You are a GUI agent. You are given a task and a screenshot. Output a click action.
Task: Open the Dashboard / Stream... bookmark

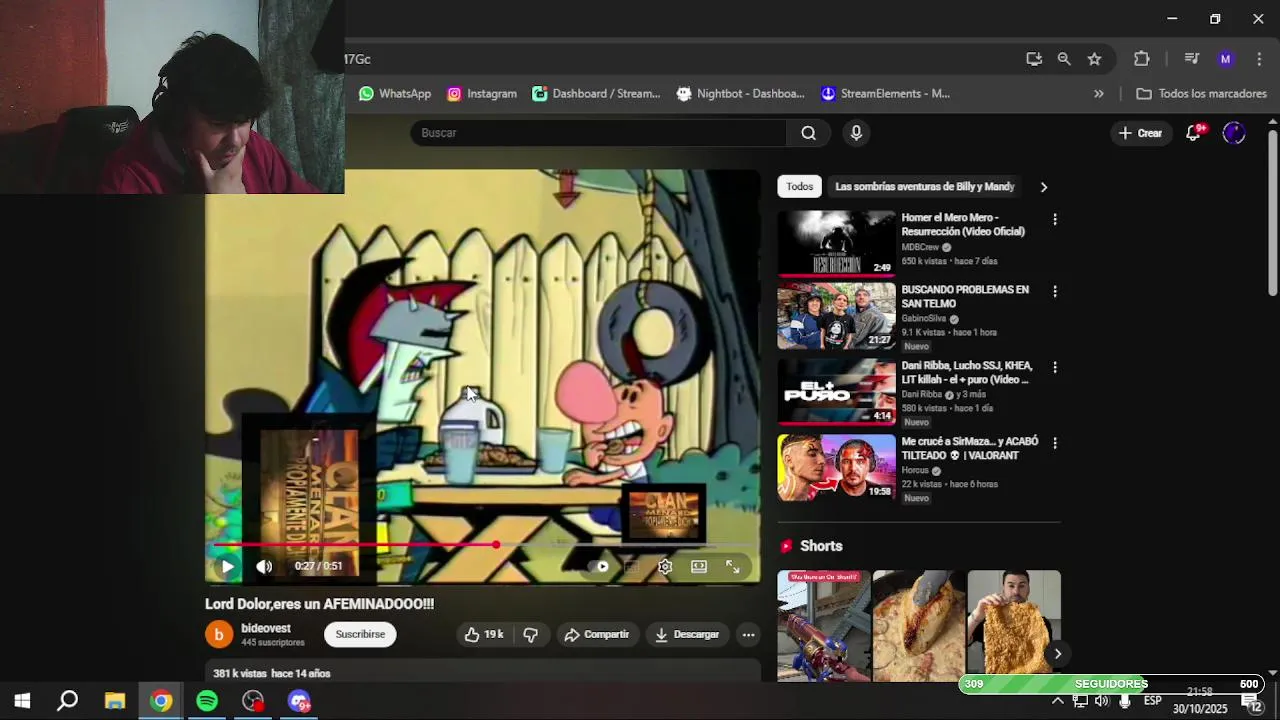click(596, 94)
